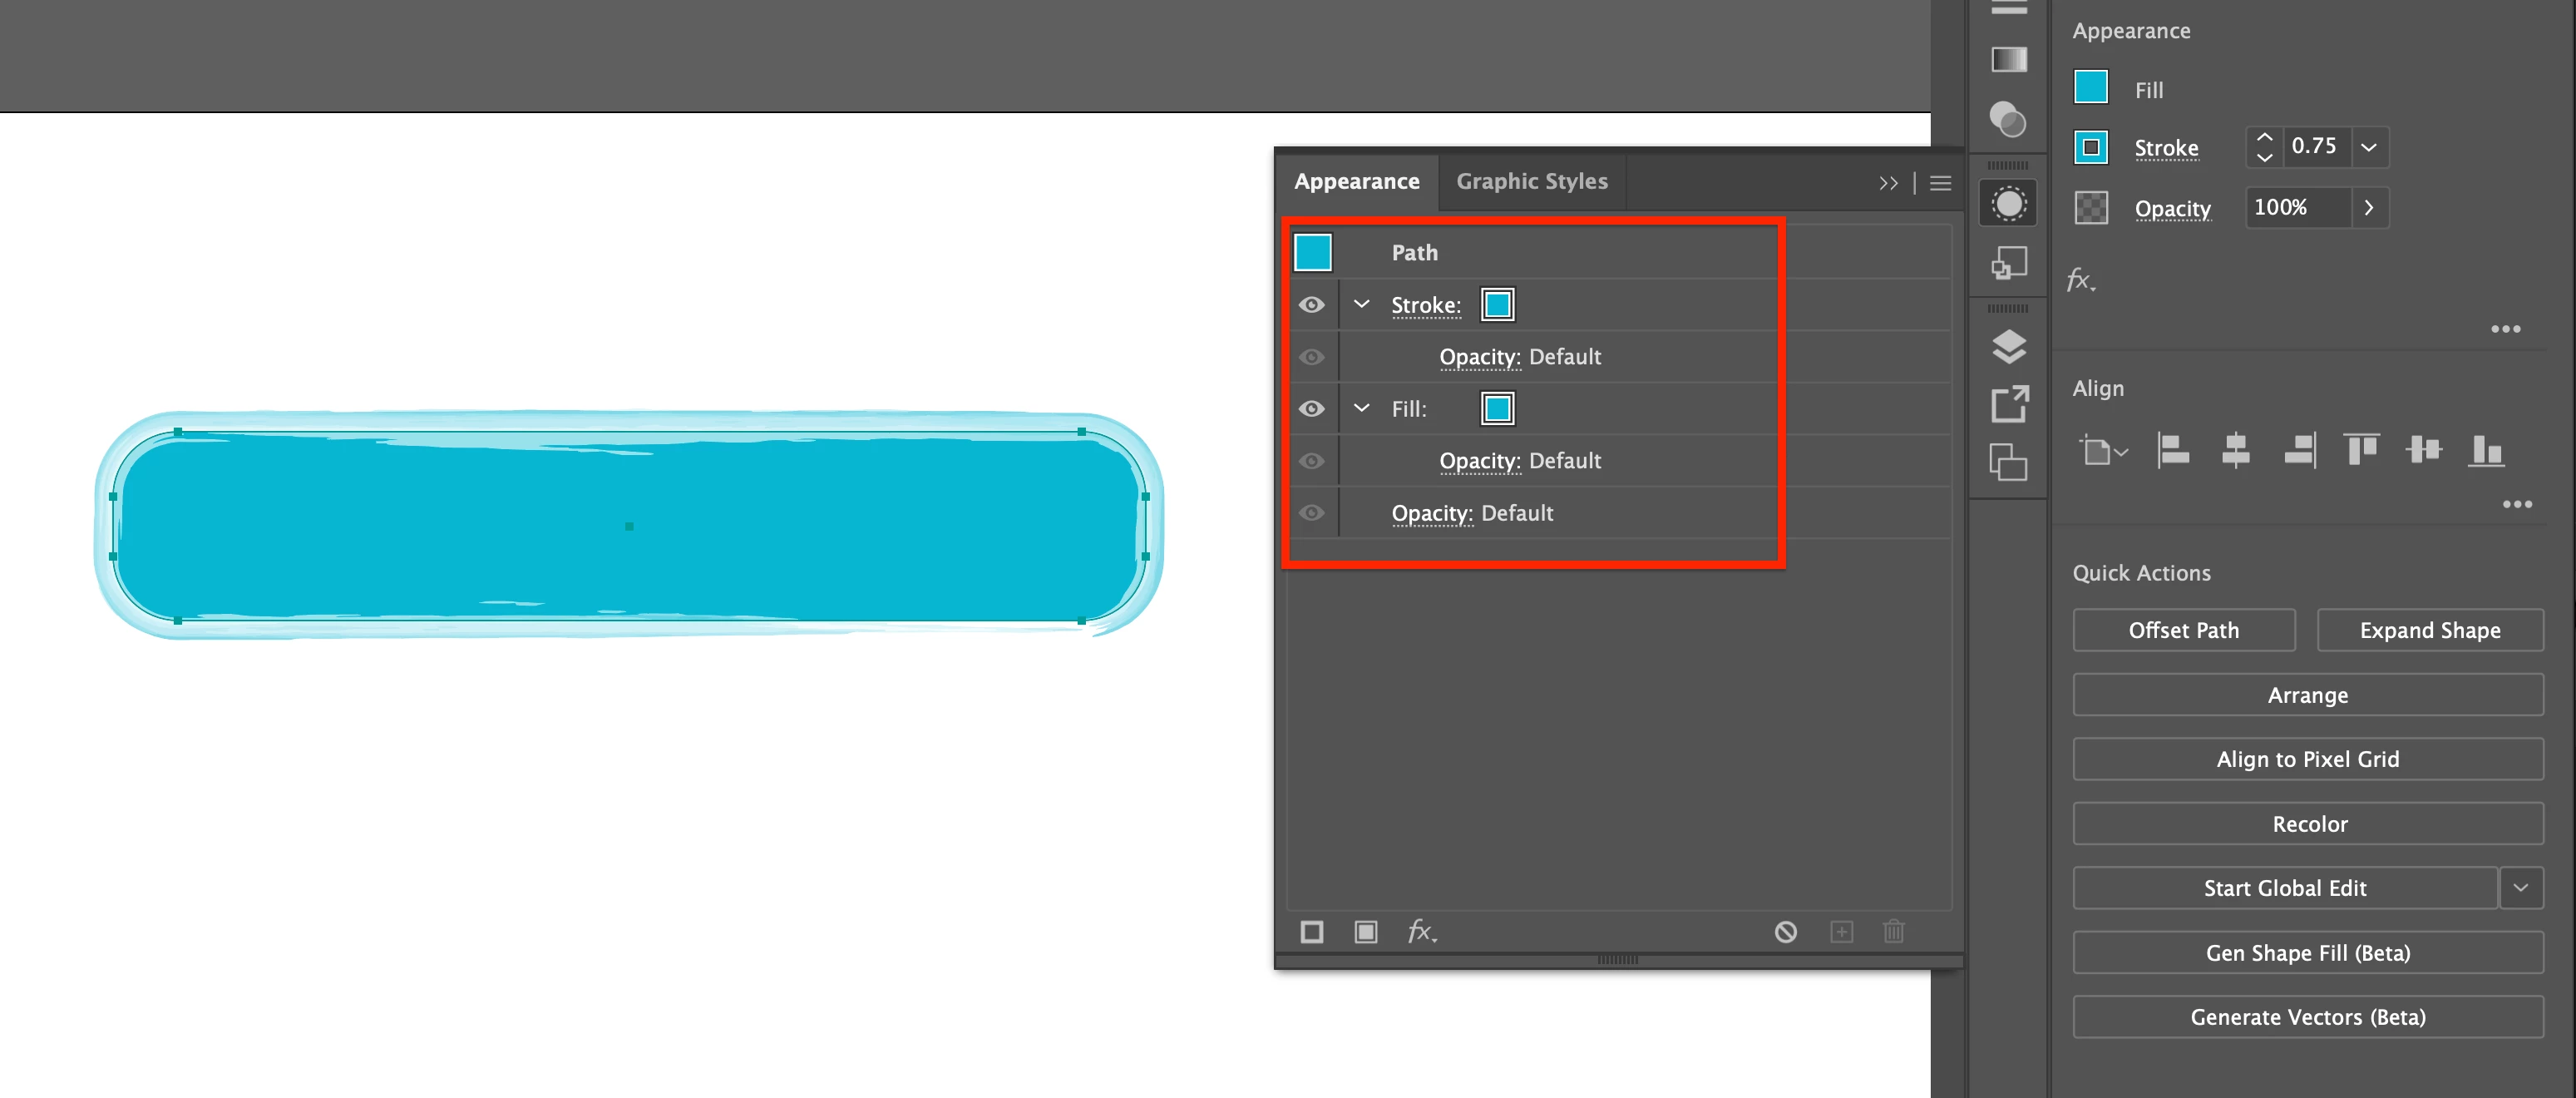This screenshot has height=1098, width=2576.
Task: Open the Gradient panel icon in dock
Action: tap(2008, 60)
